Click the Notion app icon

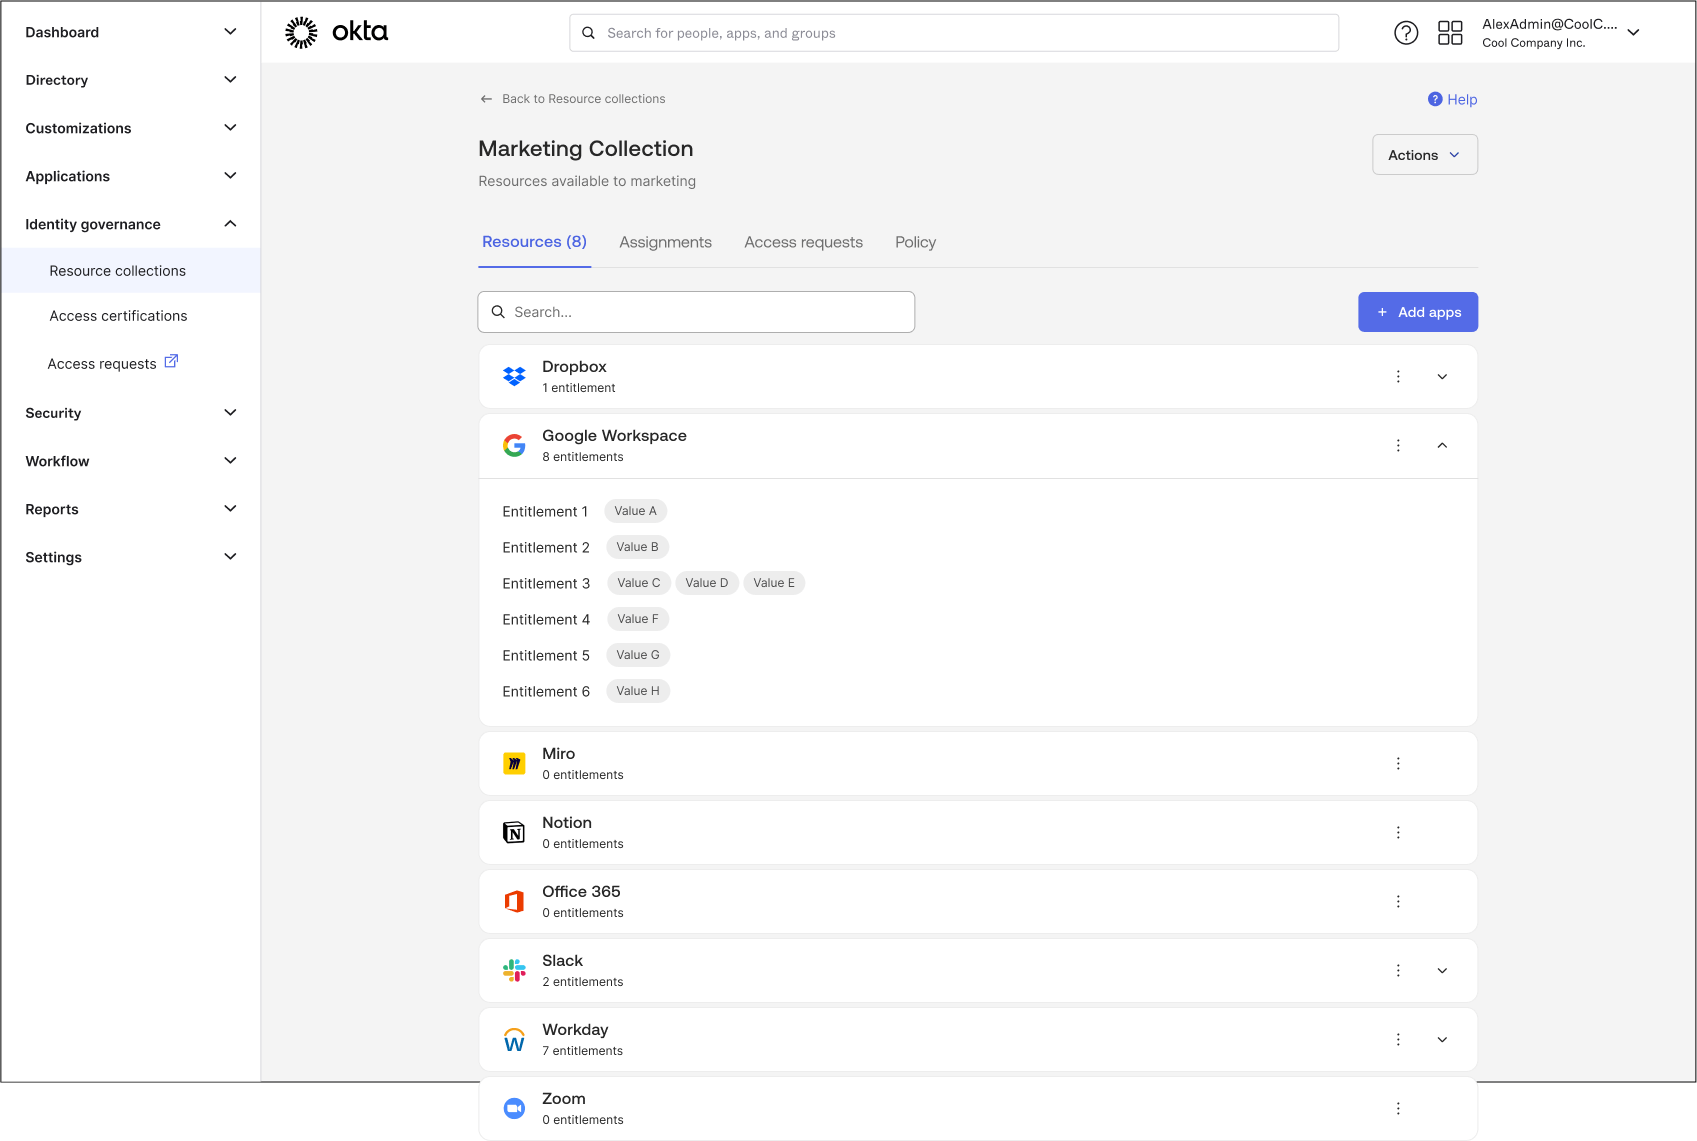tap(514, 832)
